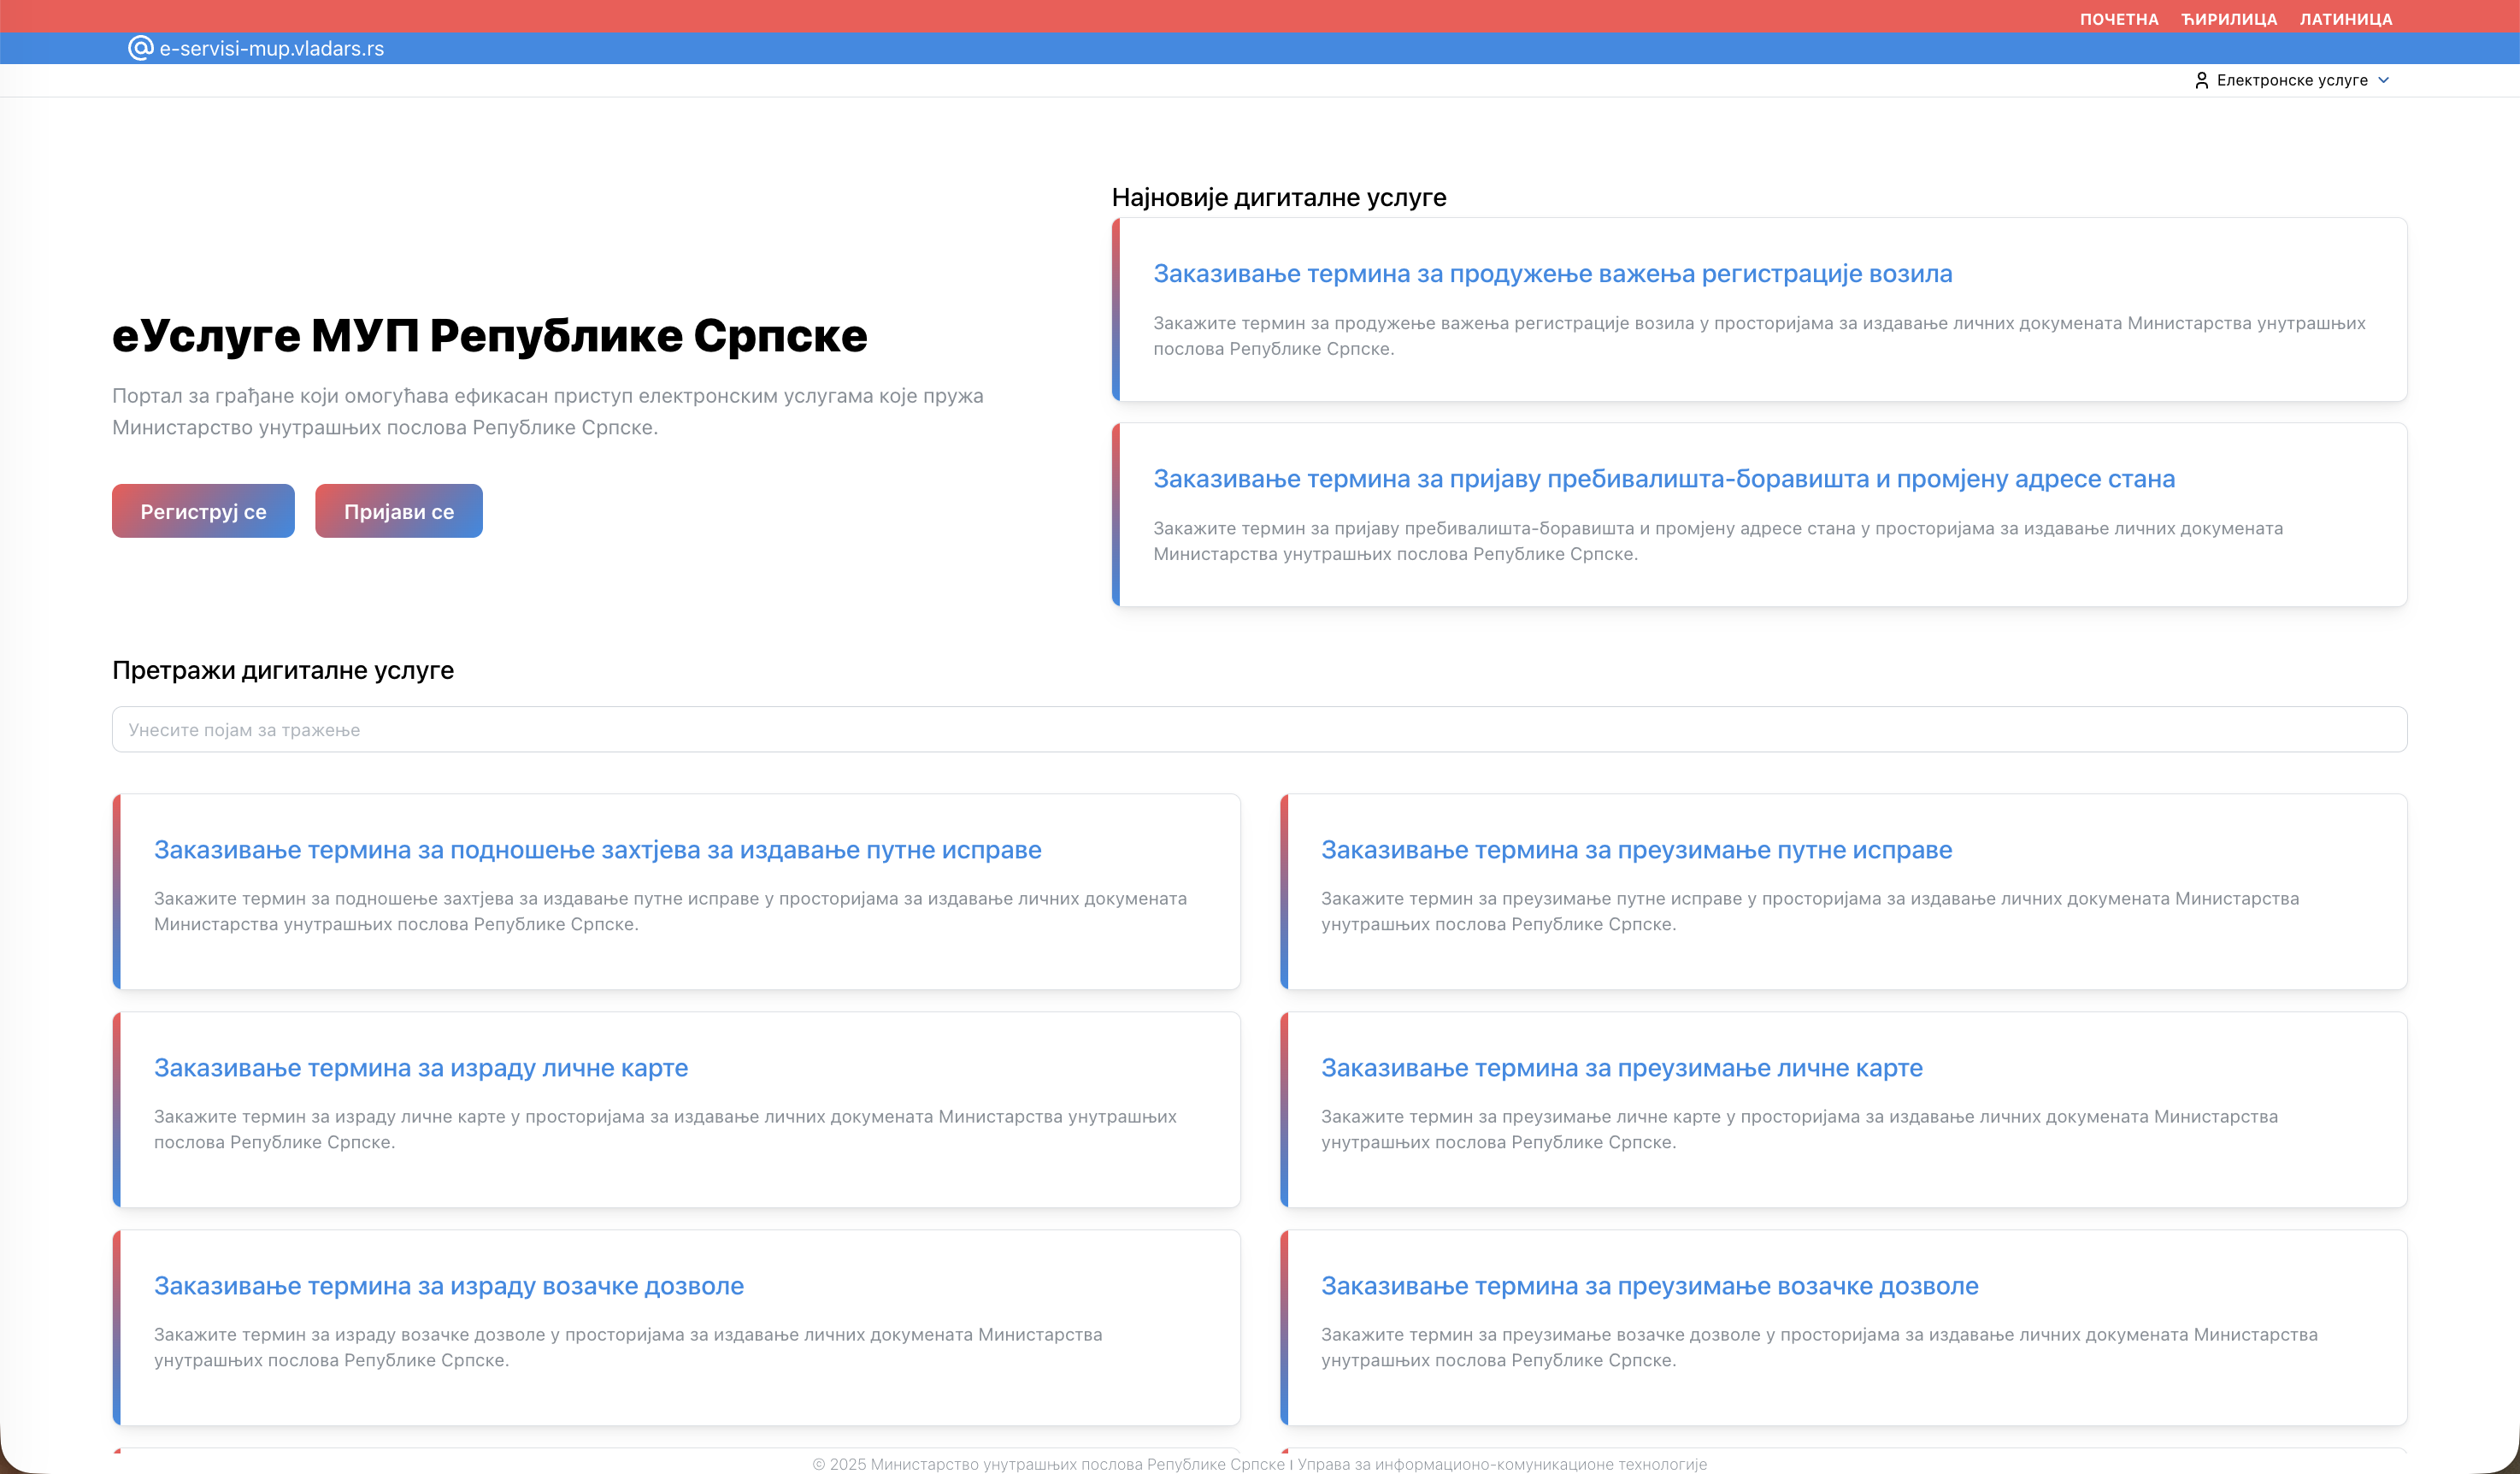The image size is (2520, 1474).
Task: Click the Пријави се button
Action: click(399, 511)
